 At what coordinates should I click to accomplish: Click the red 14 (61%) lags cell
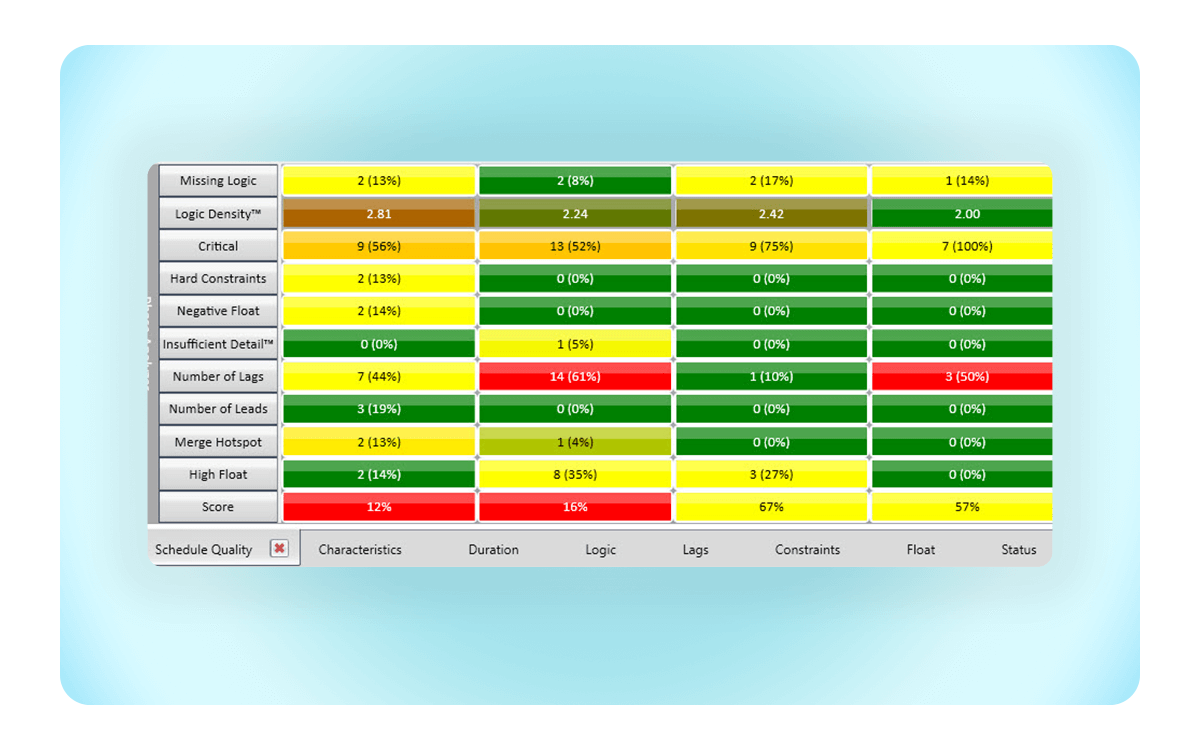click(575, 377)
